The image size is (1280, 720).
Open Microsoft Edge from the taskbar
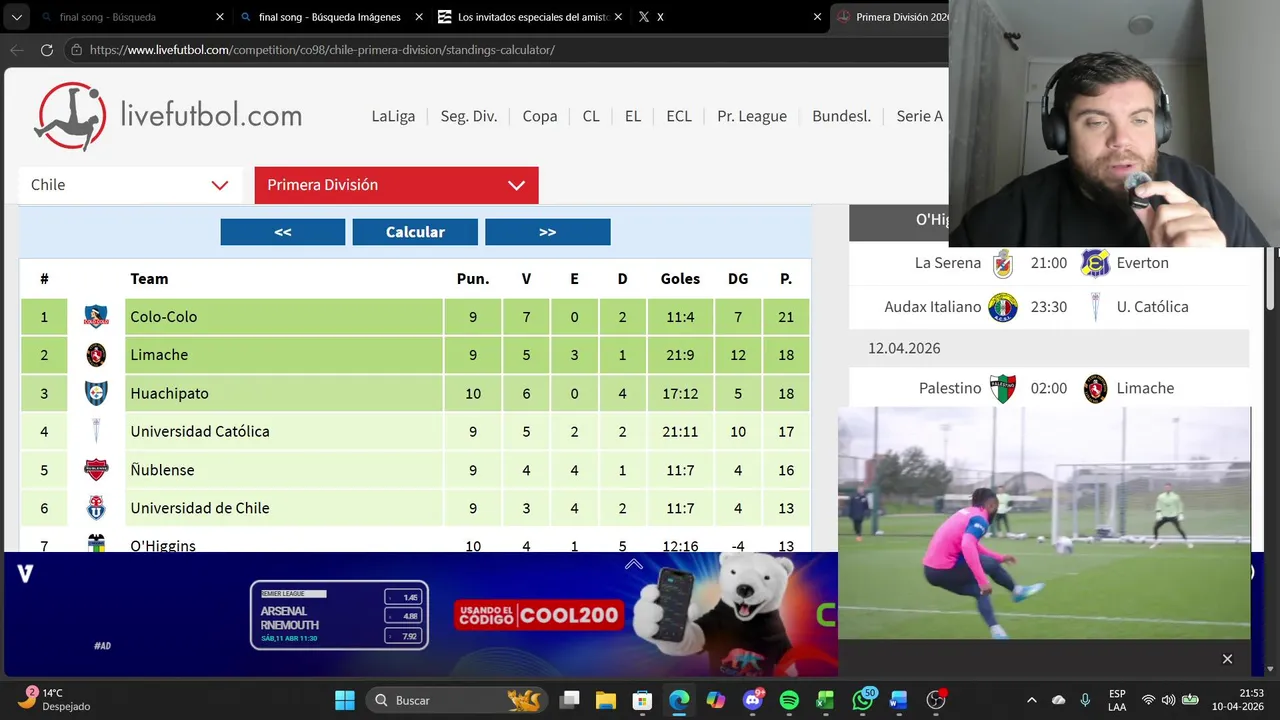coord(679,700)
